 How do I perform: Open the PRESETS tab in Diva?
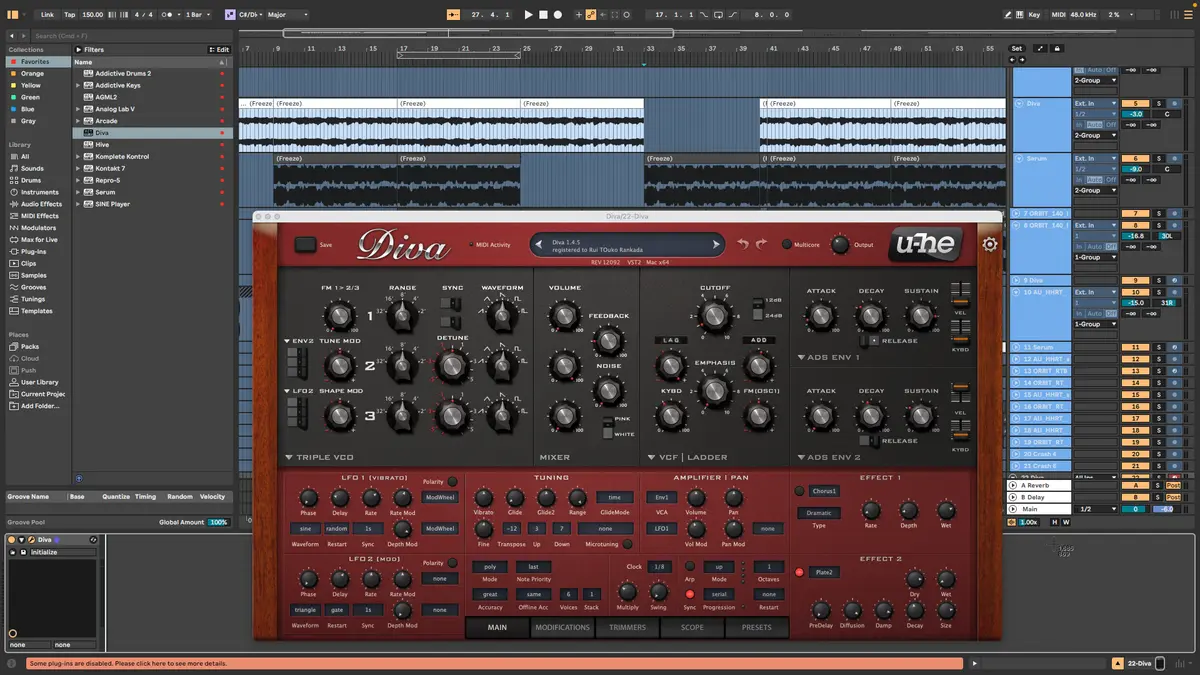(756, 627)
